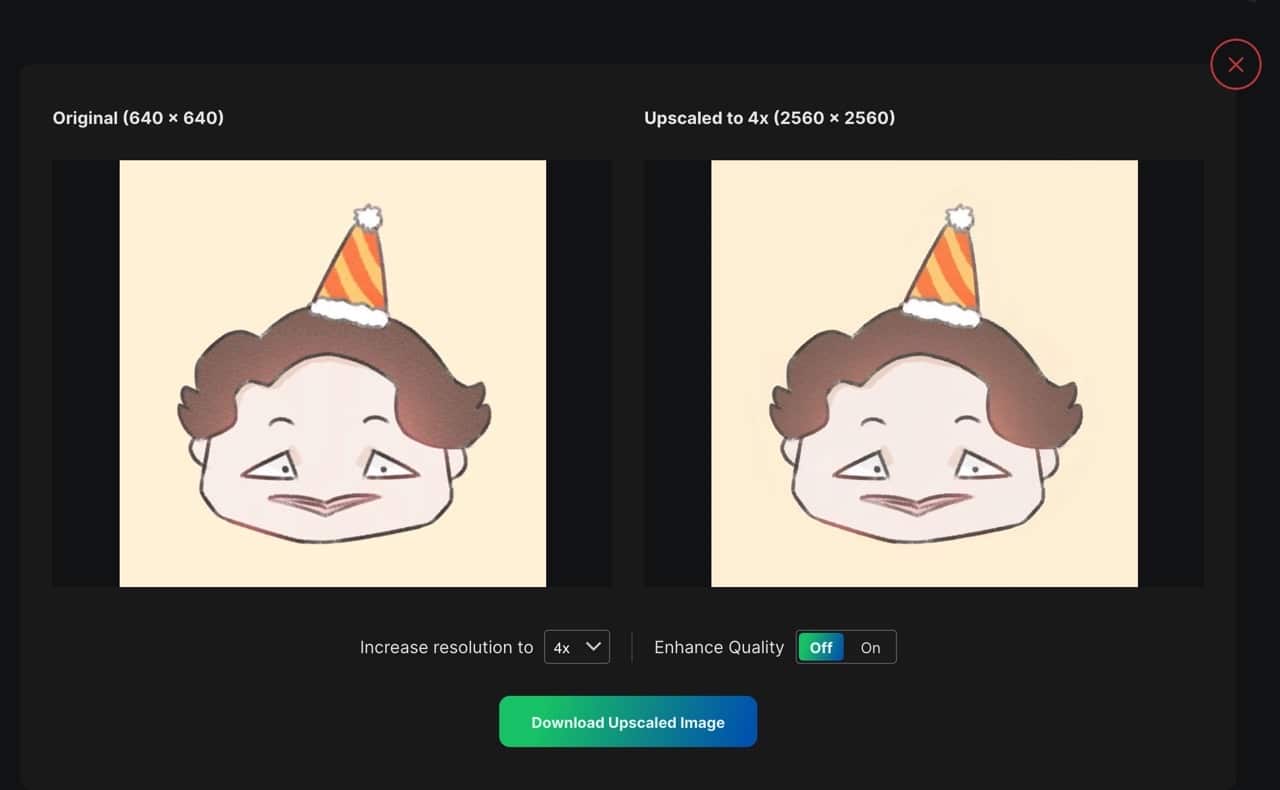Click the white pom-pom atop the original hat
Screen dimensions: 1280x790
368,217
